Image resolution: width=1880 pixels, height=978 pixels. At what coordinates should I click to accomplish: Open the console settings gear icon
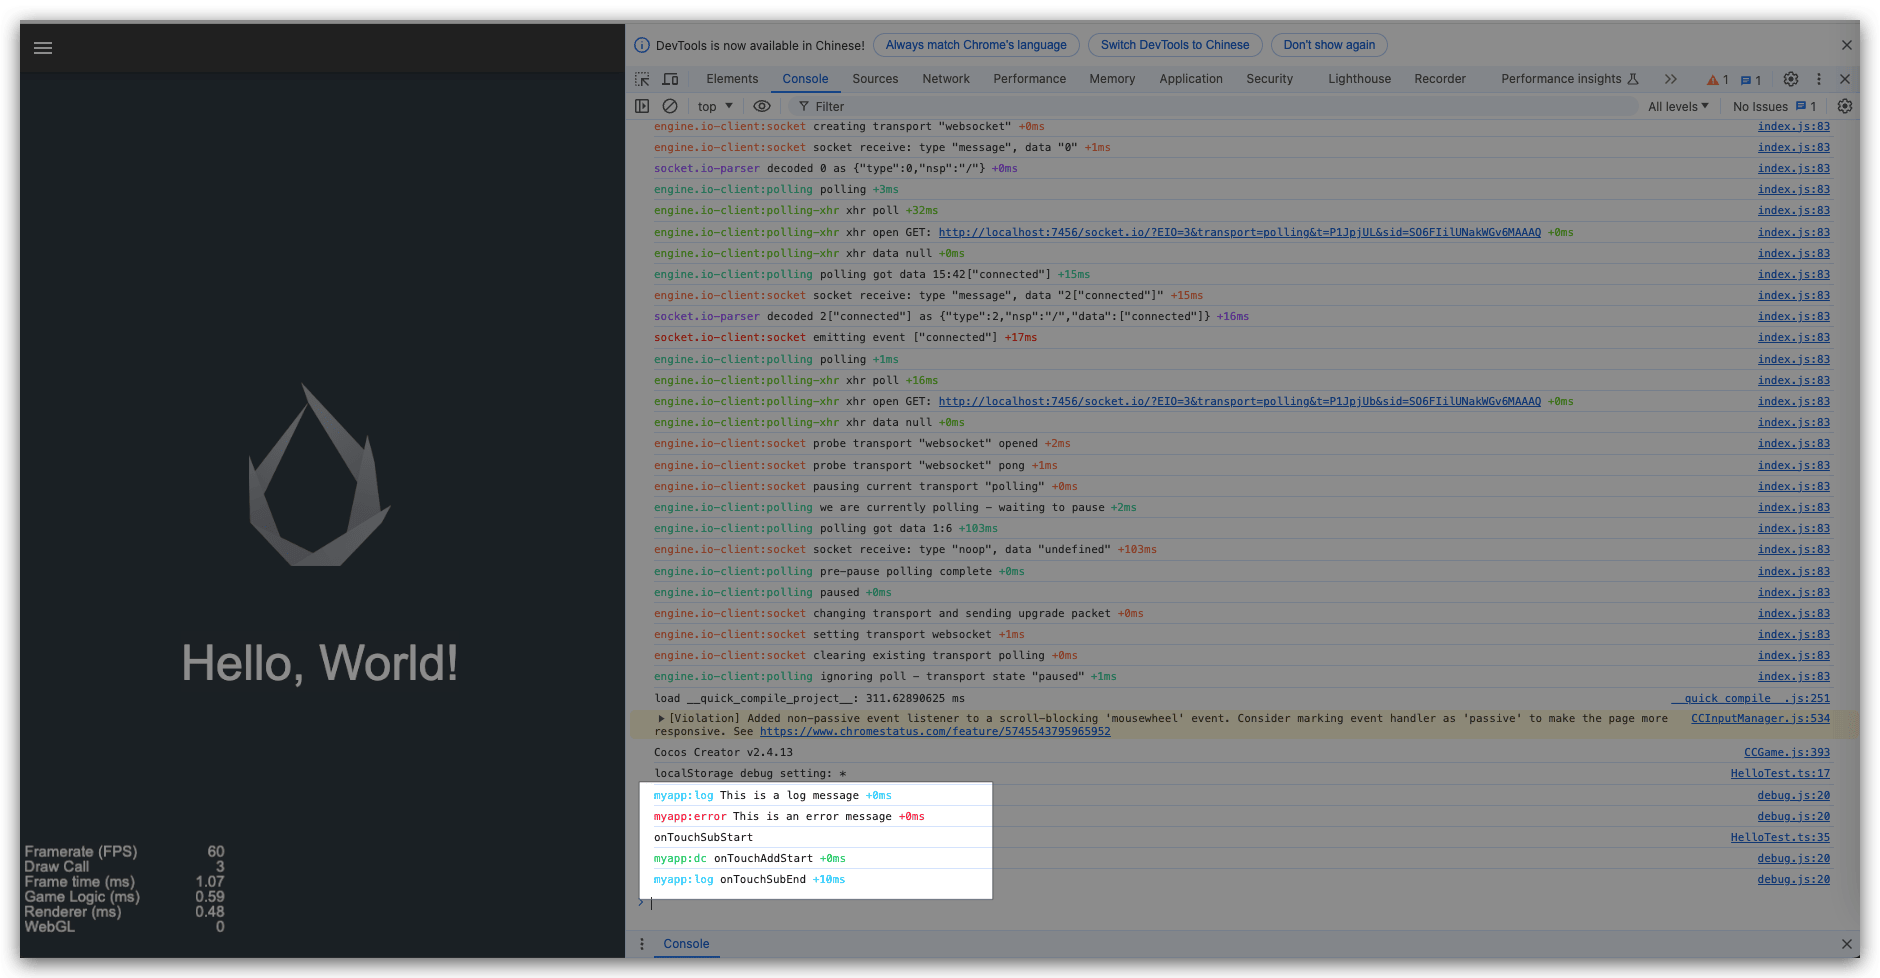click(x=1845, y=106)
